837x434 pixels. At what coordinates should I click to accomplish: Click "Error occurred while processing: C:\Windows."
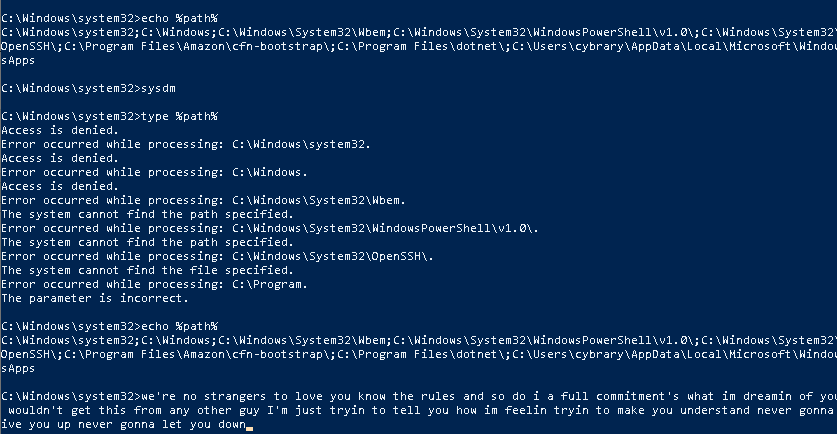(154, 172)
